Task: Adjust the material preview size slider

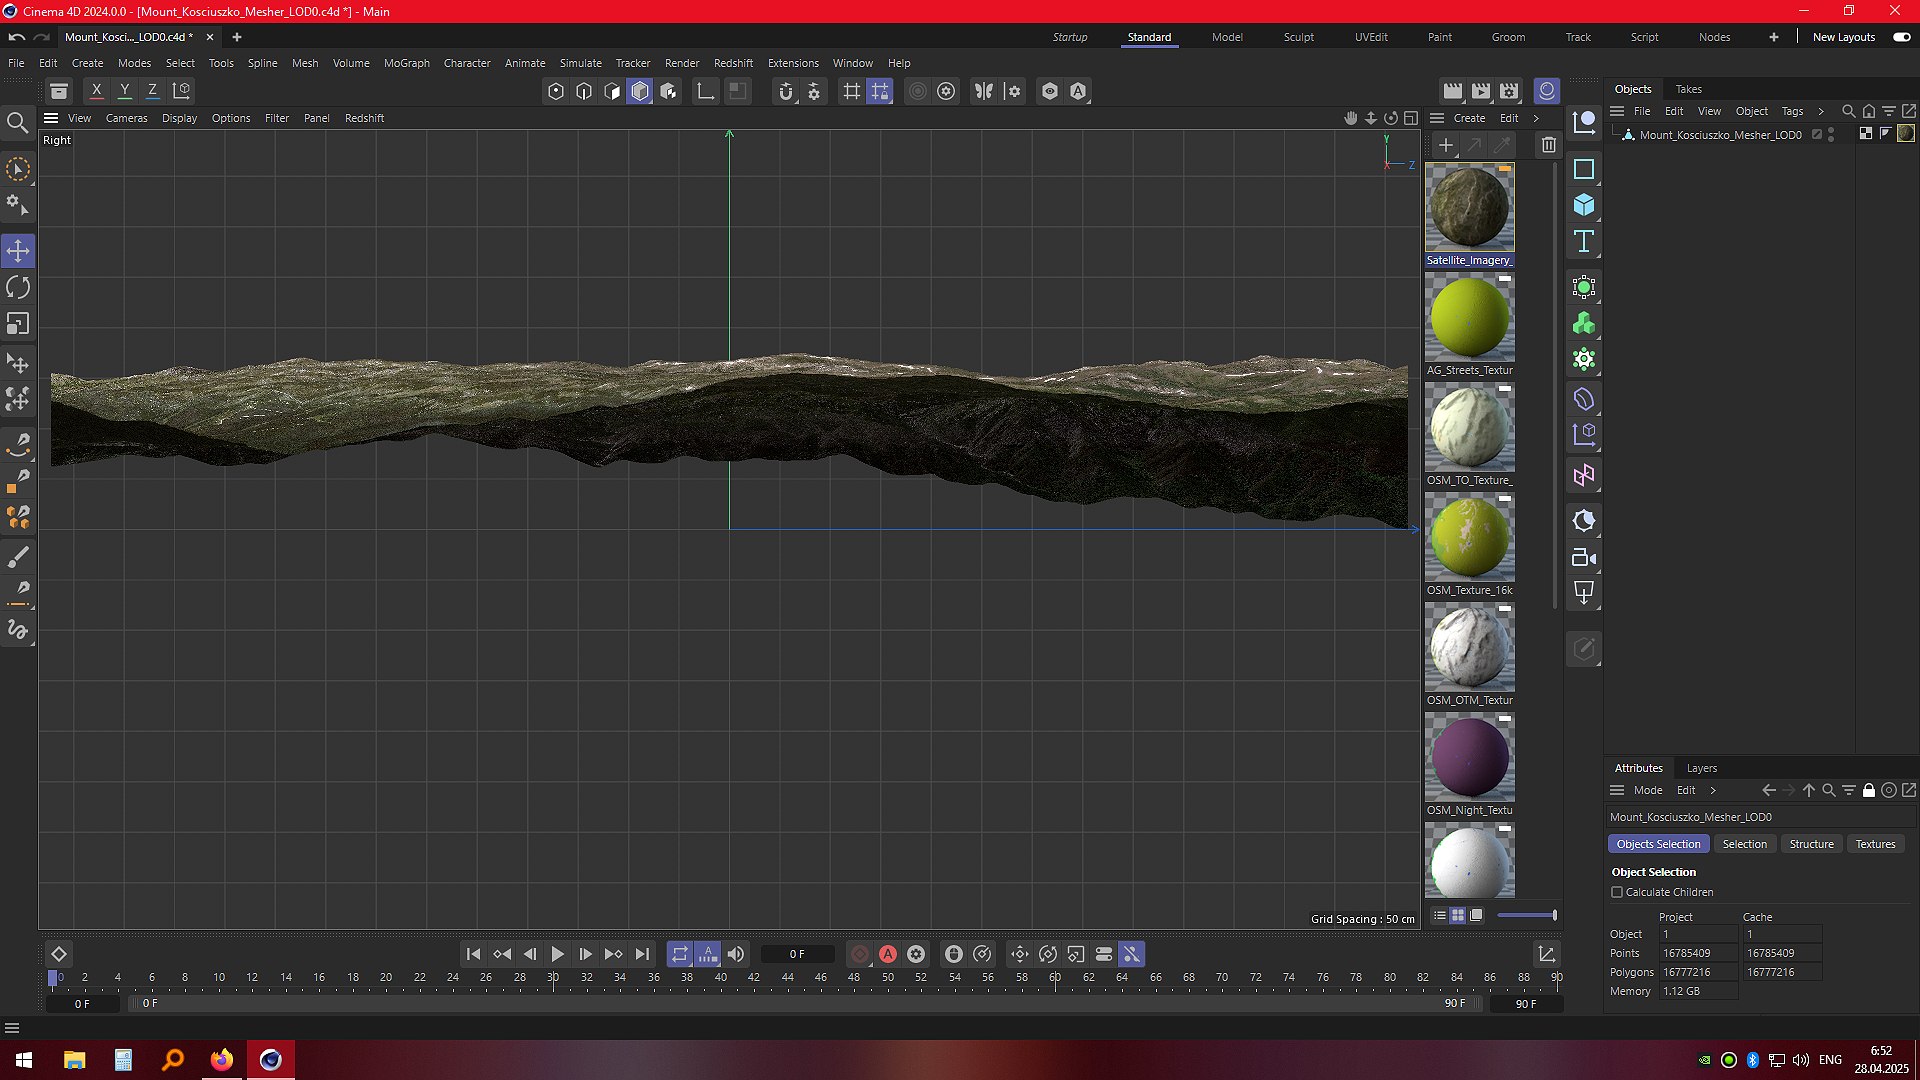Action: click(1526, 915)
